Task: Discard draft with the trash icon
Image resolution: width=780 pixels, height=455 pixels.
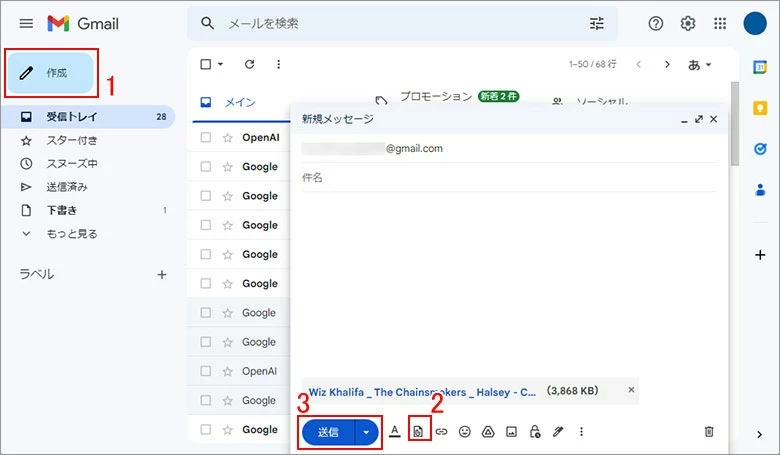Action: [709, 432]
